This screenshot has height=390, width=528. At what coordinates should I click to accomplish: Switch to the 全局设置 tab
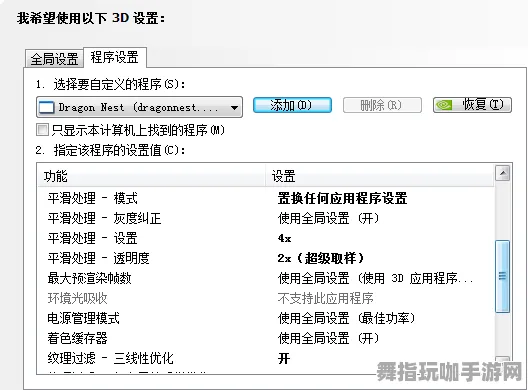click(x=54, y=59)
